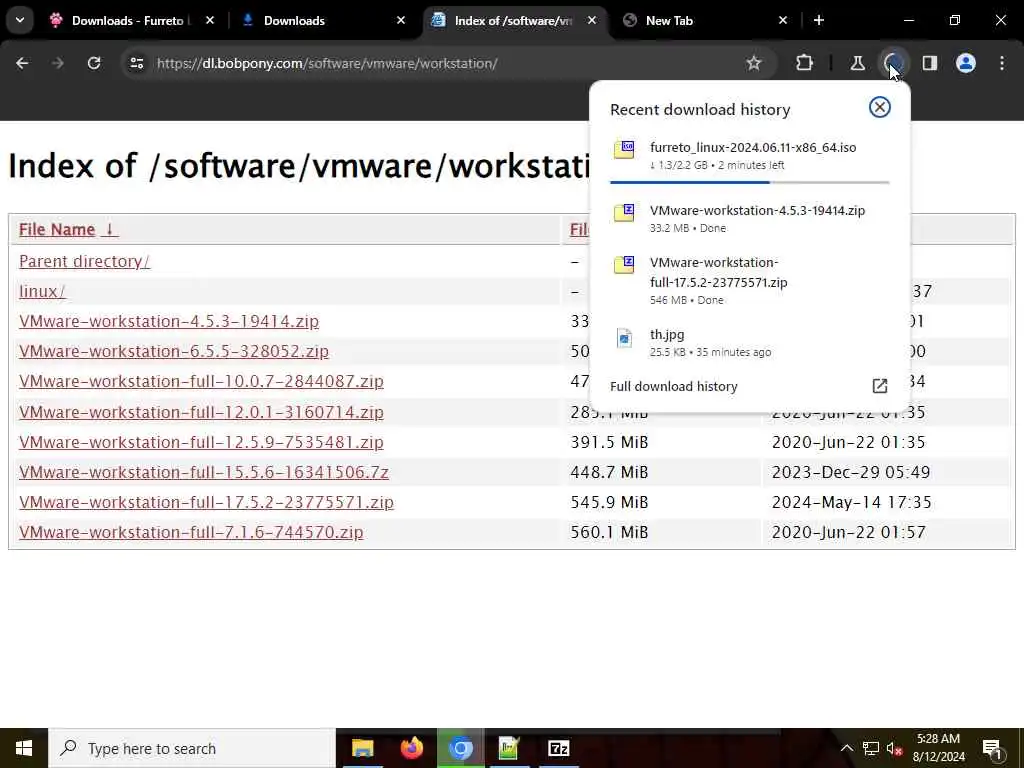Viewport: 1024px width, 768px height.
Task: Reload the page with the refresh icon
Action: coord(94,63)
